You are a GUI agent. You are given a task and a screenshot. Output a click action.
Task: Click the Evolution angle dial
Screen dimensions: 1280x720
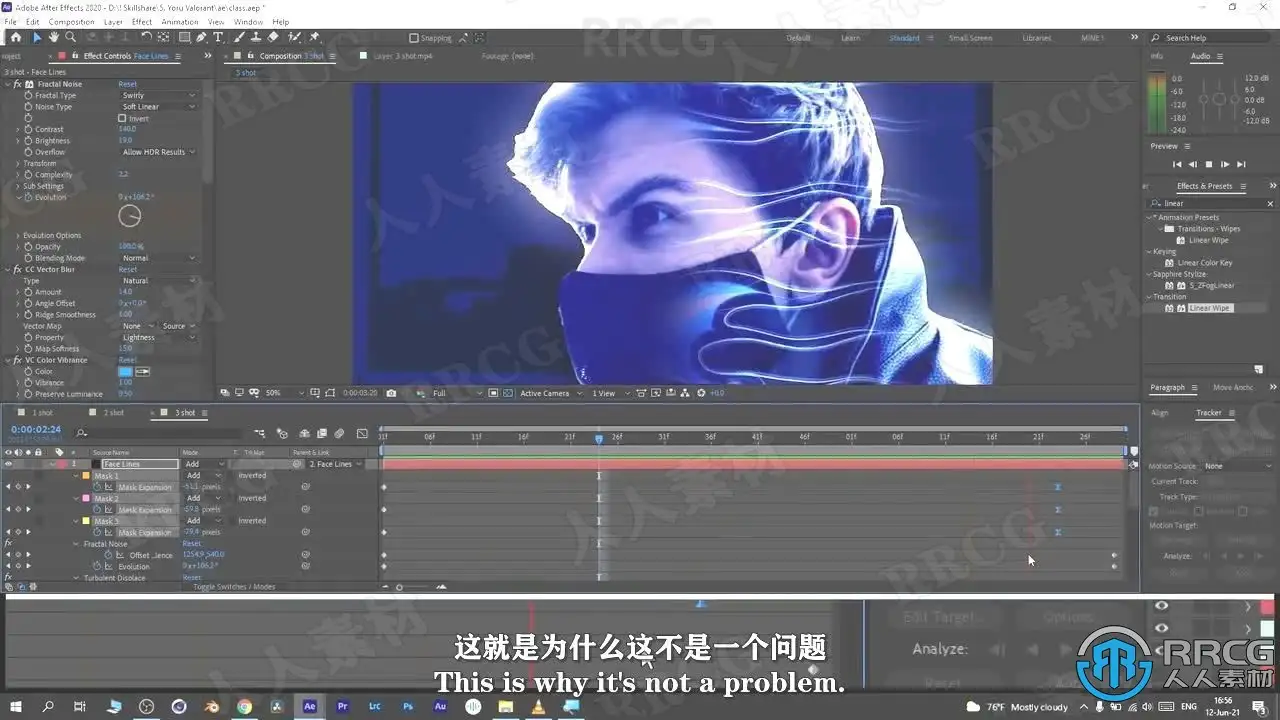(x=130, y=215)
